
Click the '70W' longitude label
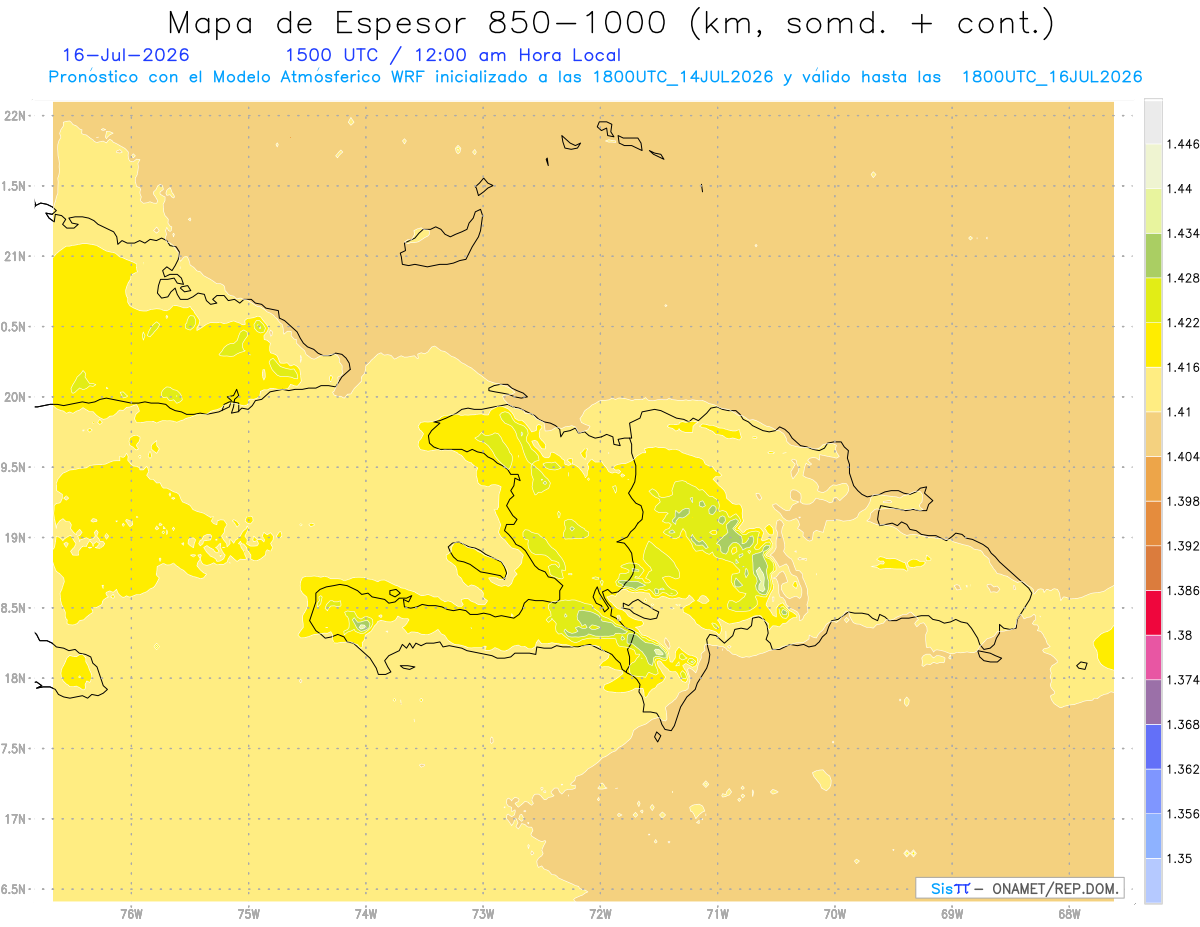pyautogui.click(x=835, y=913)
